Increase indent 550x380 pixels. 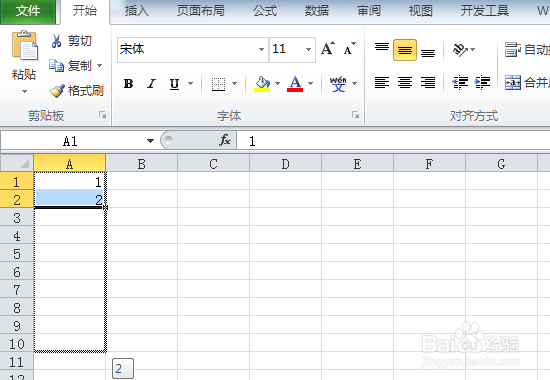click(x=482, y=83)
